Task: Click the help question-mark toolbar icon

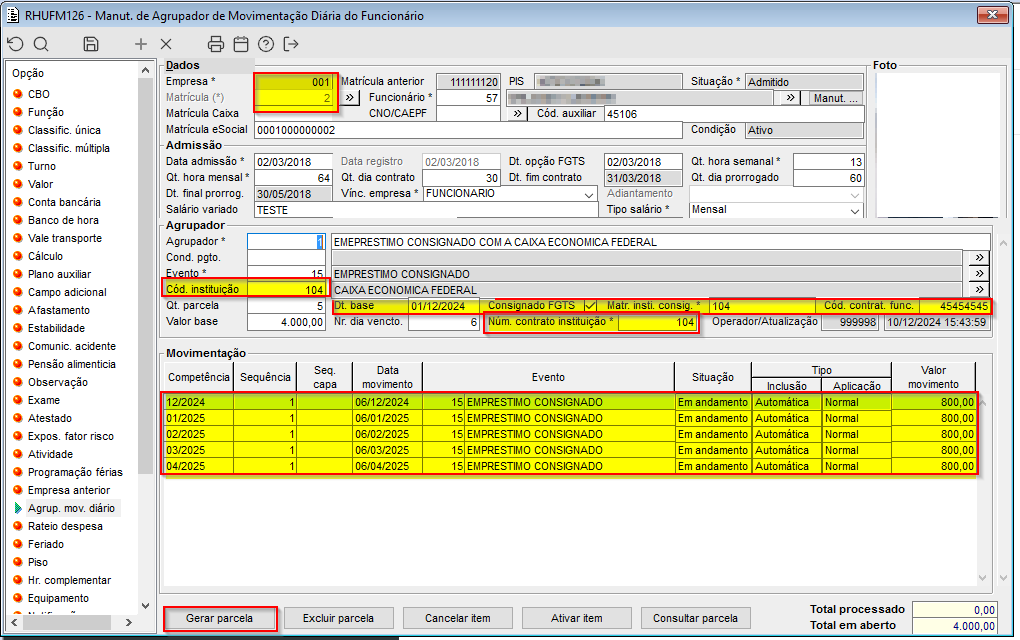Action: tap(265, 44)
